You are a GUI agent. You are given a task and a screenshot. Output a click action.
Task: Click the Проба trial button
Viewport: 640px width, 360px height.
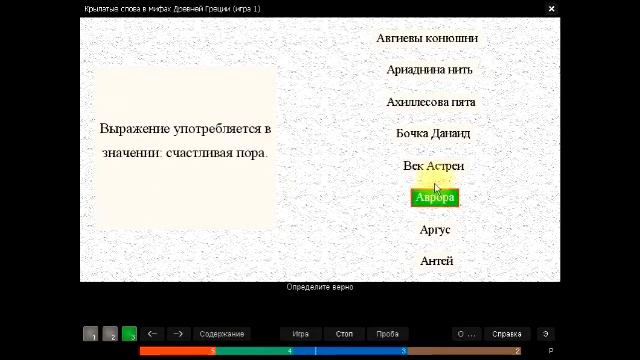pyautogui.click(x=387, y=334)
